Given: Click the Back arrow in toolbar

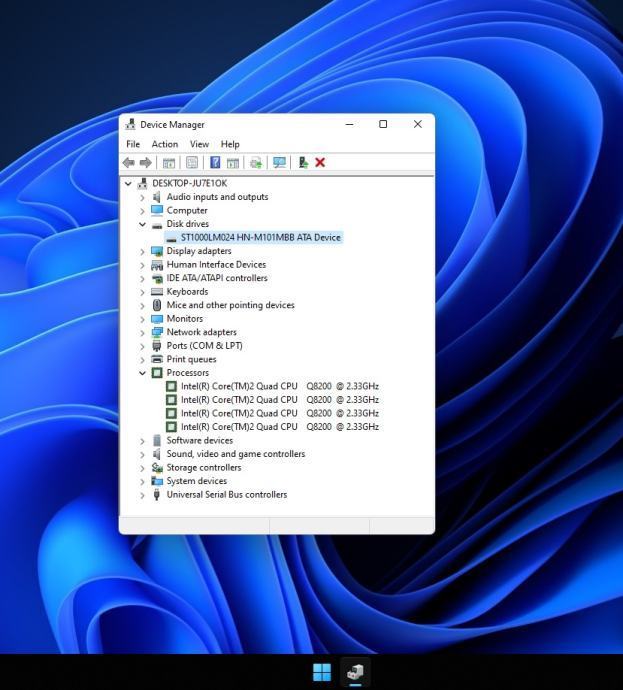Looking at the screenshot, I should [128, 162].
